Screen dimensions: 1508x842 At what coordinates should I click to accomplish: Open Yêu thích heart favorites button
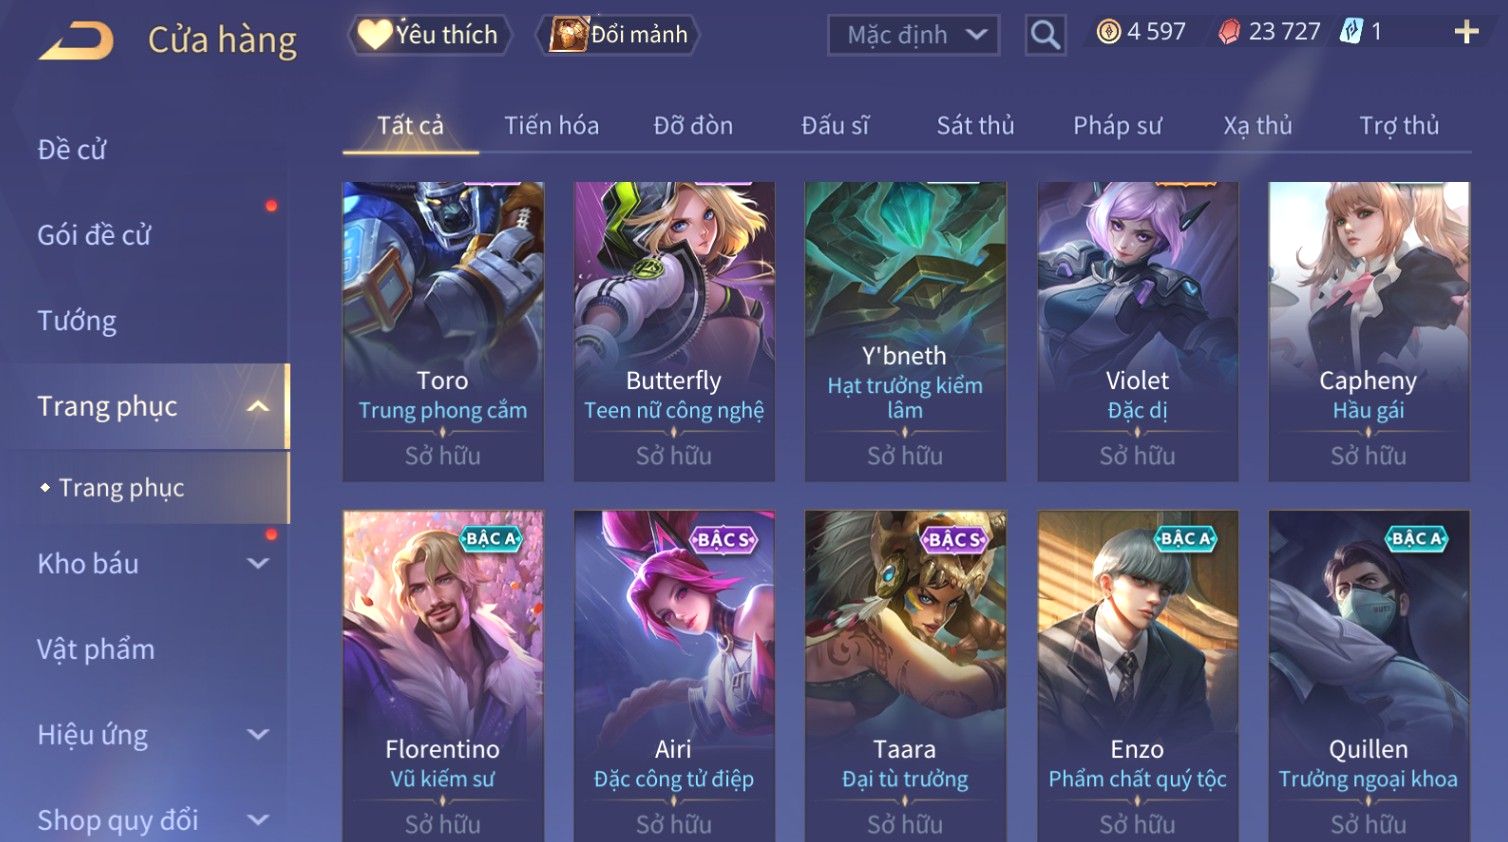click(x=429, y=35)
